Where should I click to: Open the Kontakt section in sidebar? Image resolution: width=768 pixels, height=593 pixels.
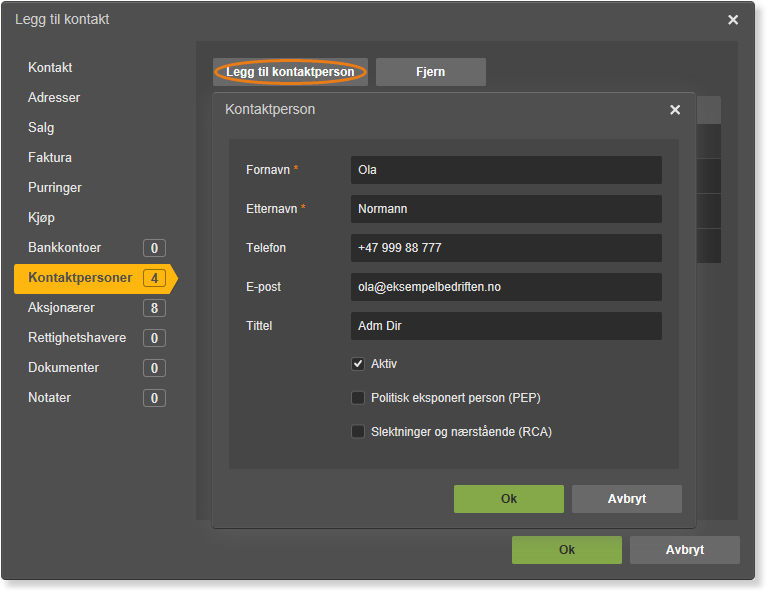pyautogui.click(x=50, y=68)
